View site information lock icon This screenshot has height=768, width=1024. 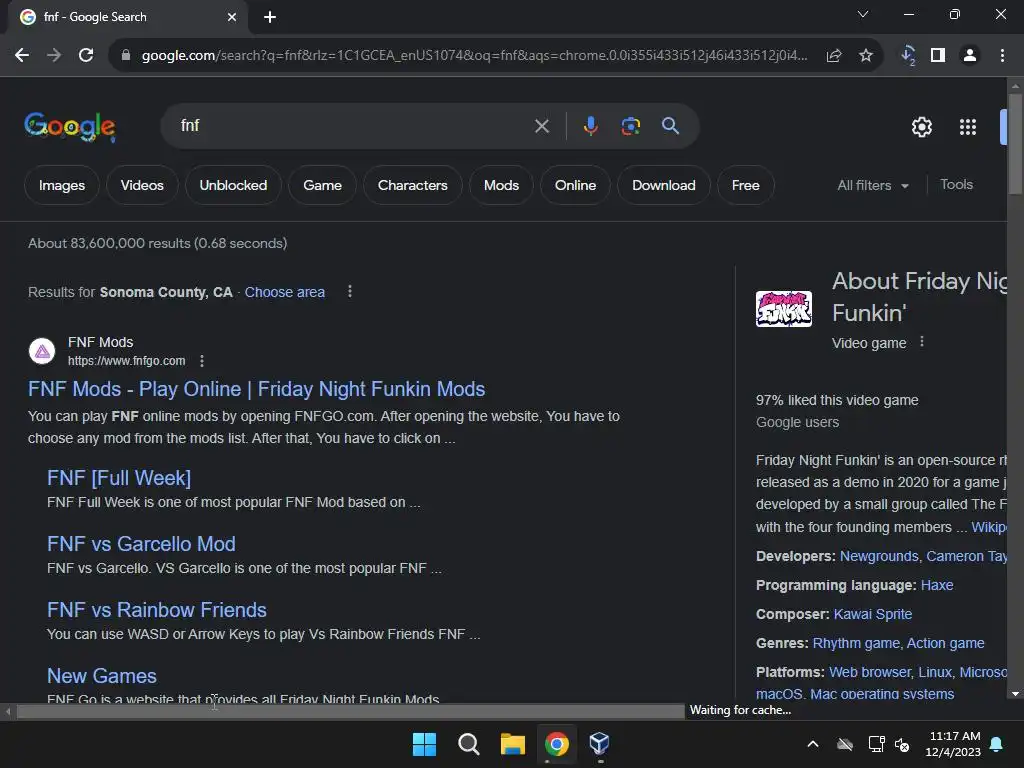[x=125, y=56]
